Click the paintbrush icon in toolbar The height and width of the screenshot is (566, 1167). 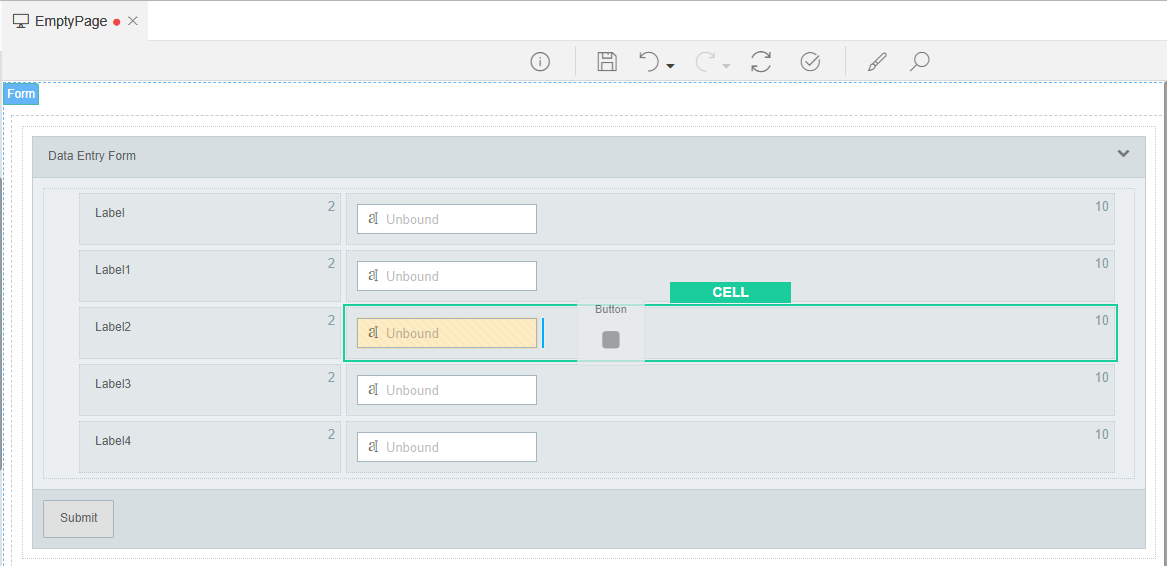pos(876,62)
